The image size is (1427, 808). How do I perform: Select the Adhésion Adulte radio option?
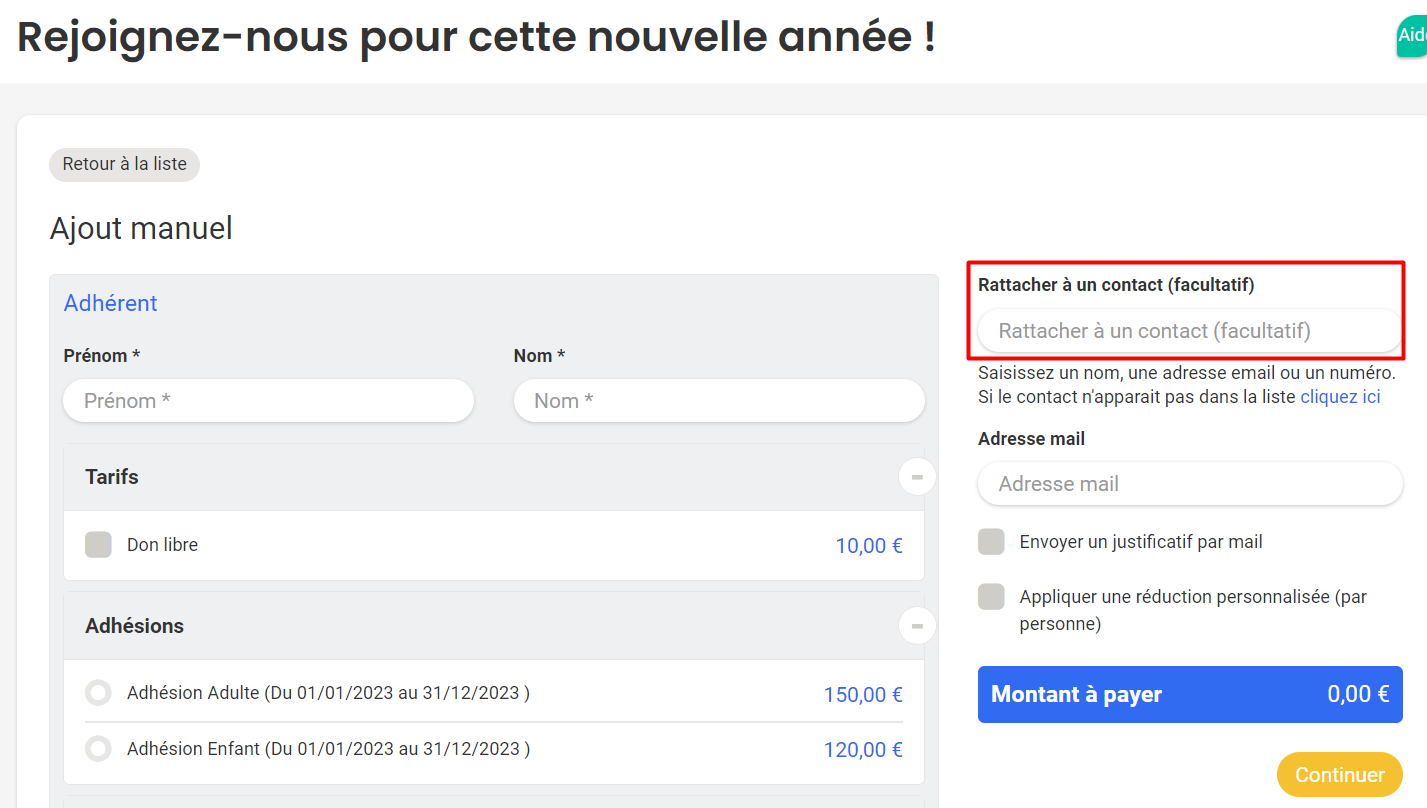click(98, 692)
